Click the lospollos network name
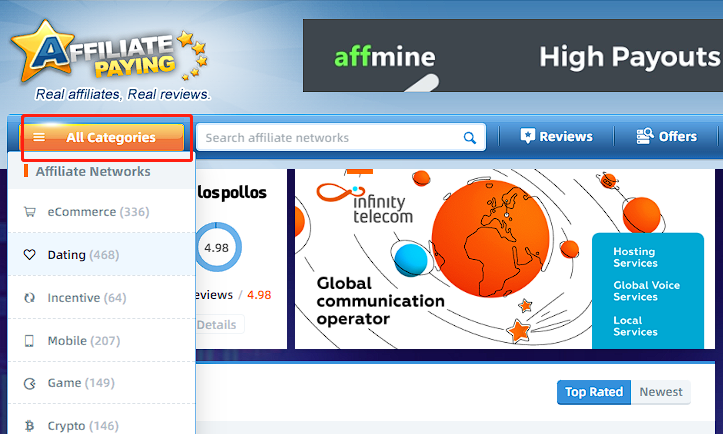This screenshot has height=434, width=723. (x=232, y=192)
